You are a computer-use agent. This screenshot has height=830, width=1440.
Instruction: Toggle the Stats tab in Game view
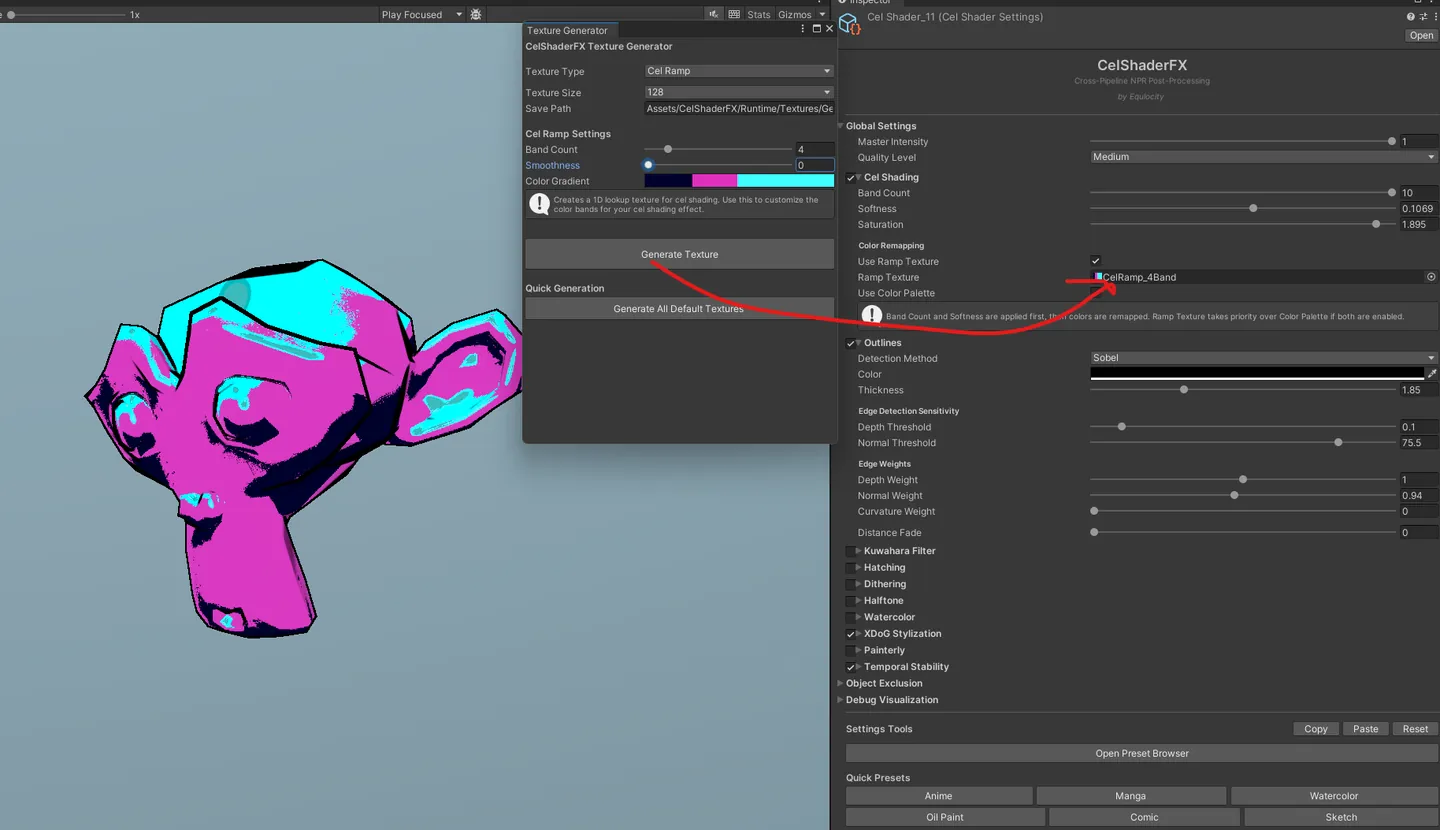click(x=759, y=14)
